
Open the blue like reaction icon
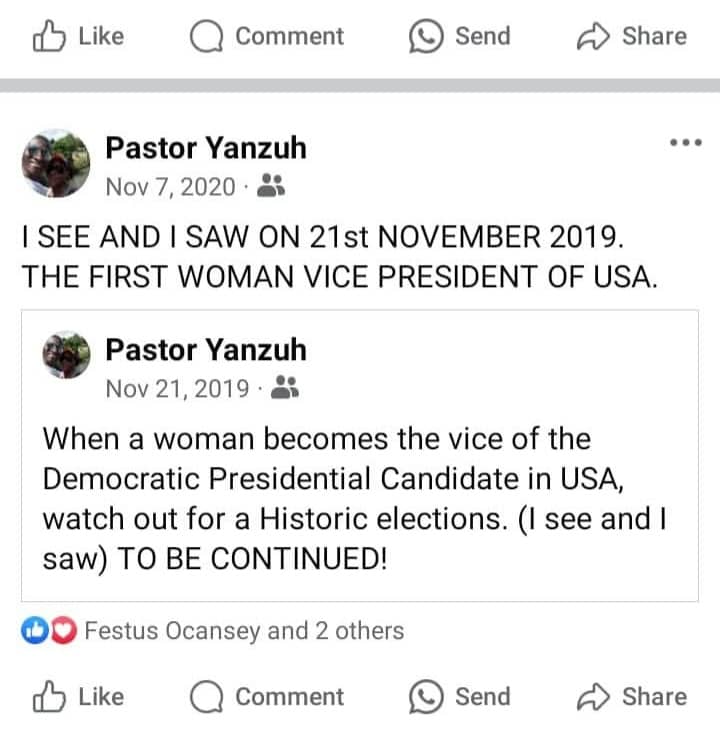point(35,631)
